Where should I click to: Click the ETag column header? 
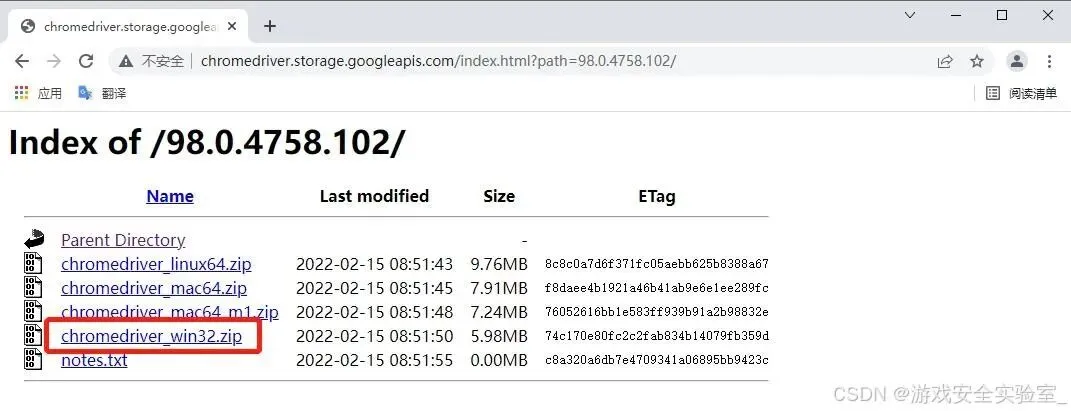coord(656,197)
